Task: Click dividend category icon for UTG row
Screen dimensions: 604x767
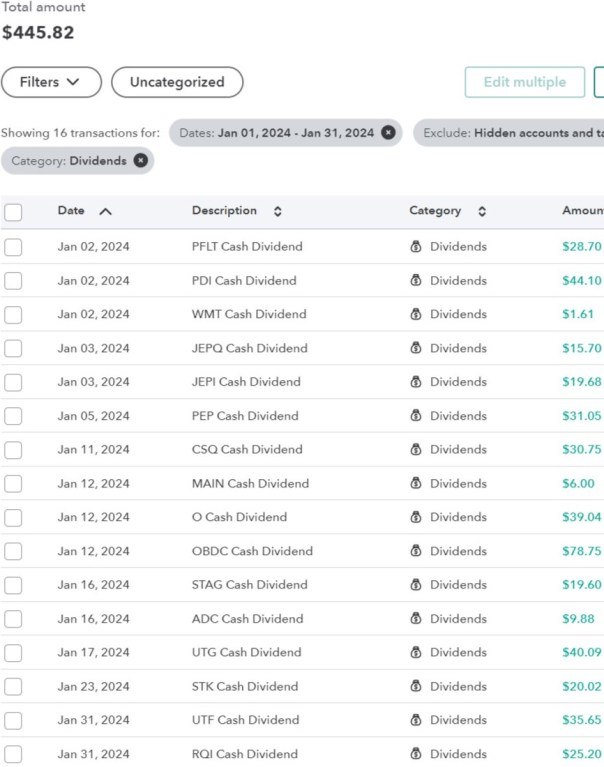Action: coord(416,653)
